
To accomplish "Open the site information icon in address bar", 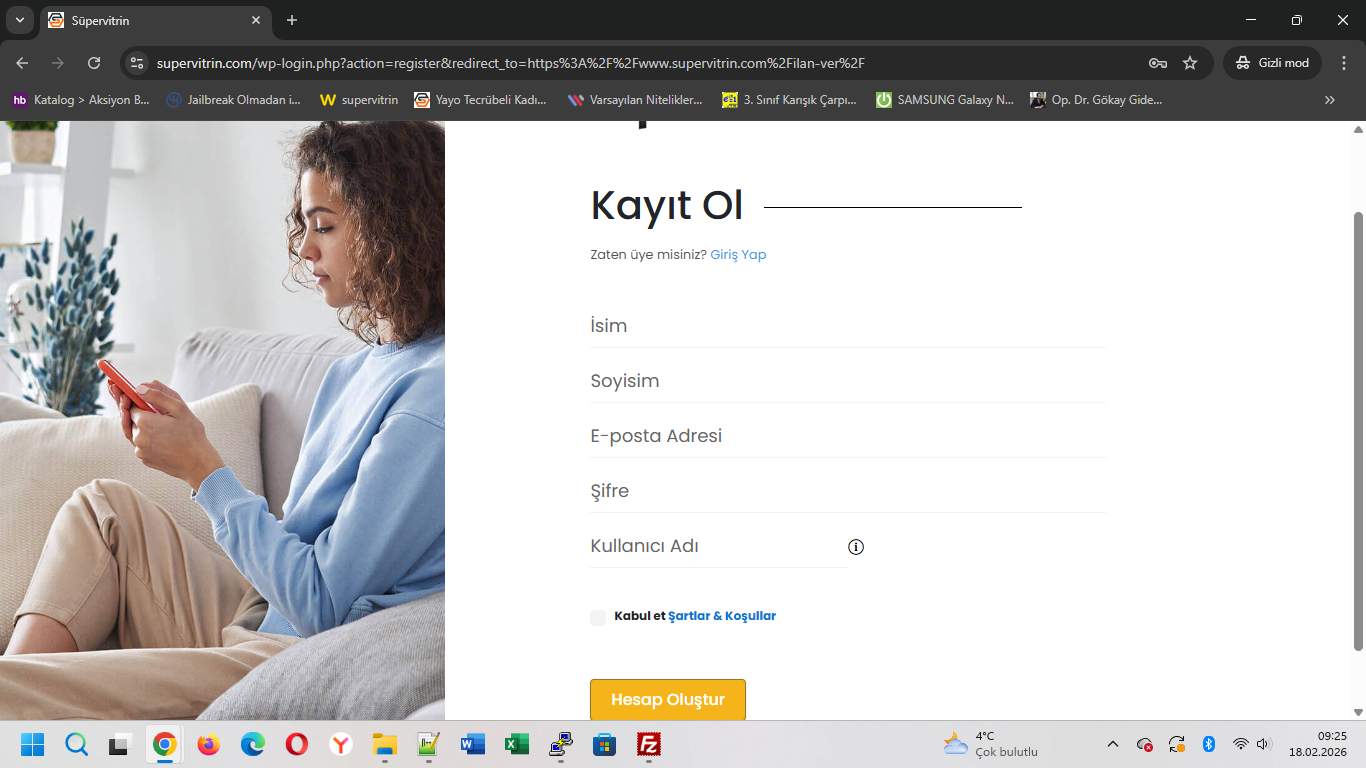I will pyautogui.click(x=137, y=63).
